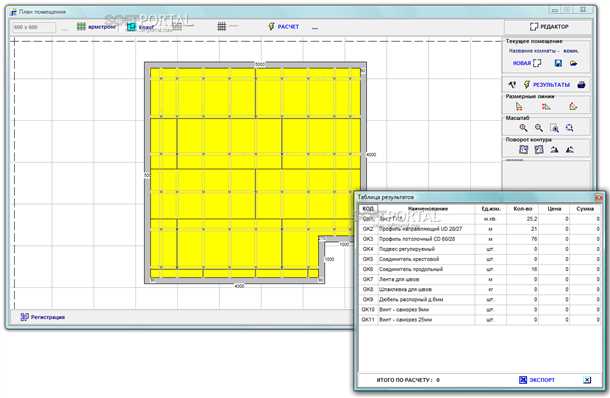Flip contour with first mirror icon

554,149
